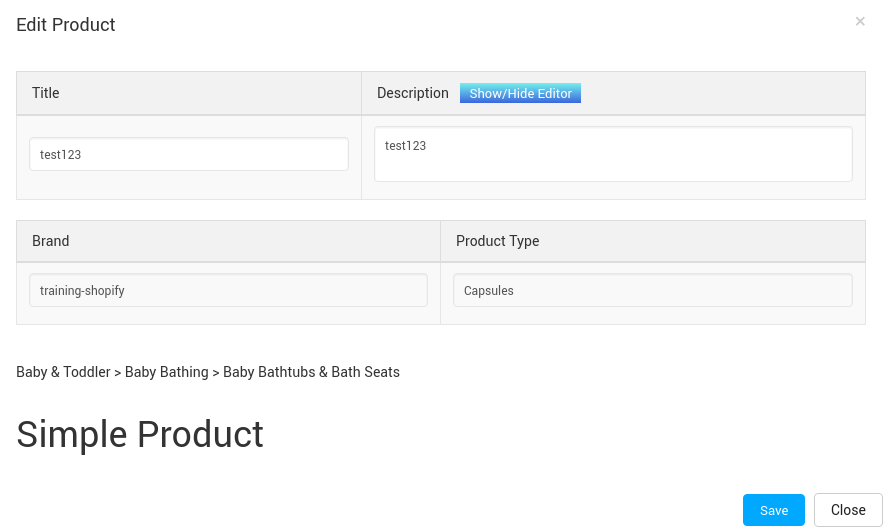Click the Description header label
Screen dimensions: 890x531
click(413, 93)
